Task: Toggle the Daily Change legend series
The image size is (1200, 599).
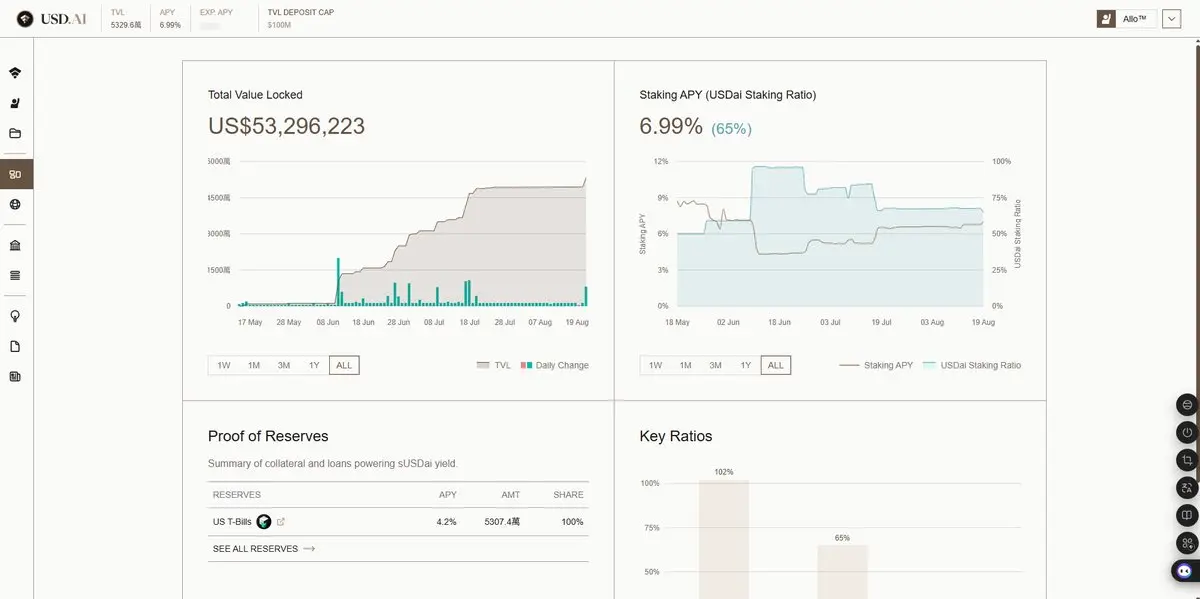Action: point(555,365)
